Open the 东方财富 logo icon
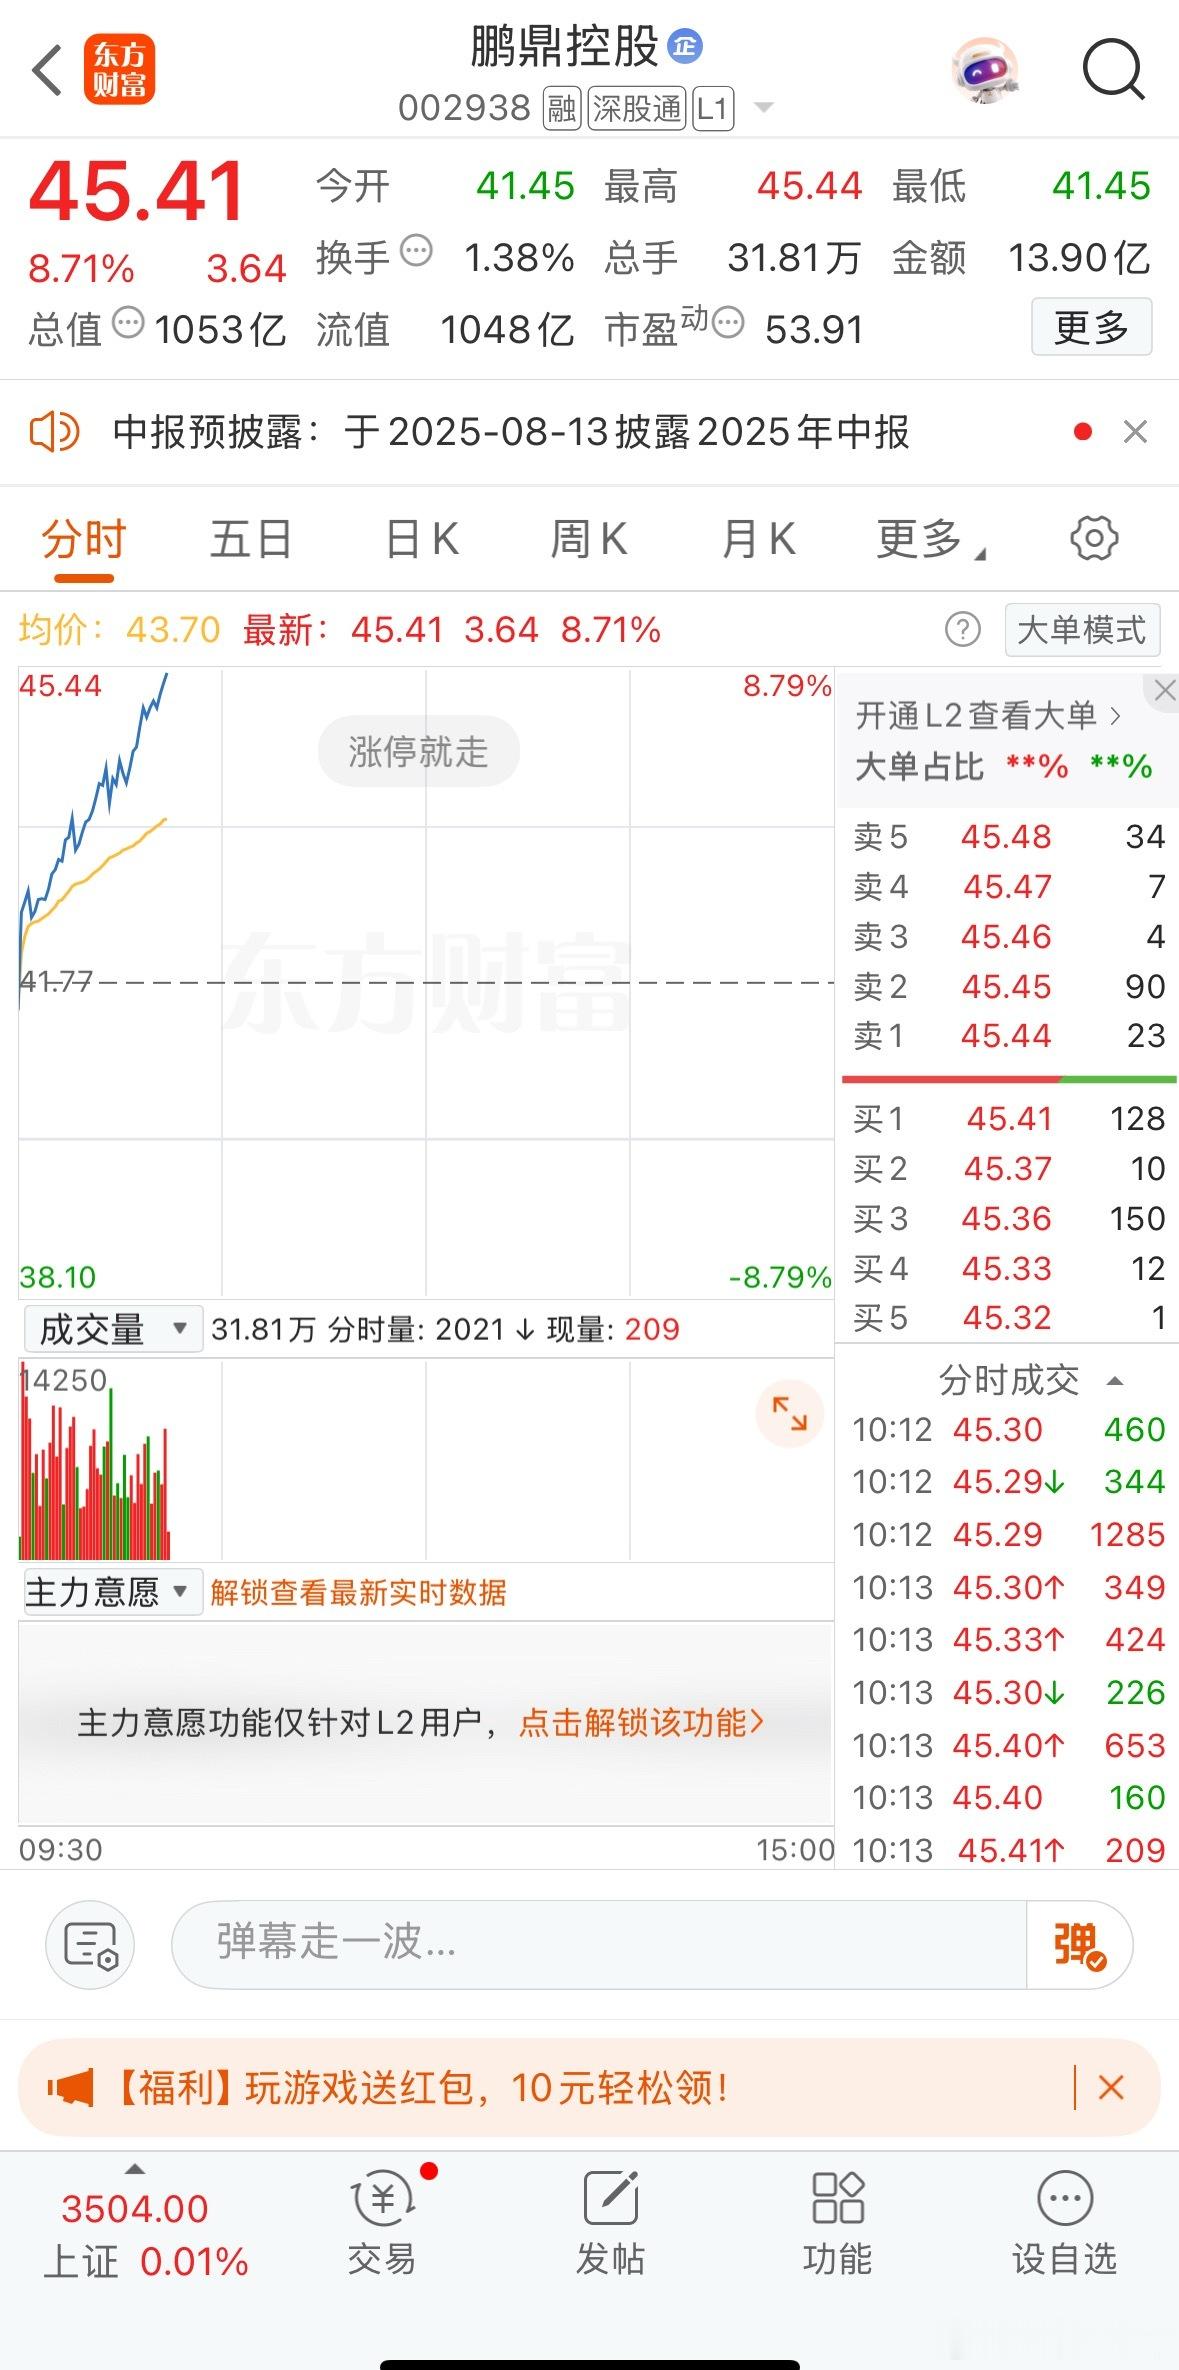The width and height of the screenshot is (1179, 2370). click(x=120, y=70)
